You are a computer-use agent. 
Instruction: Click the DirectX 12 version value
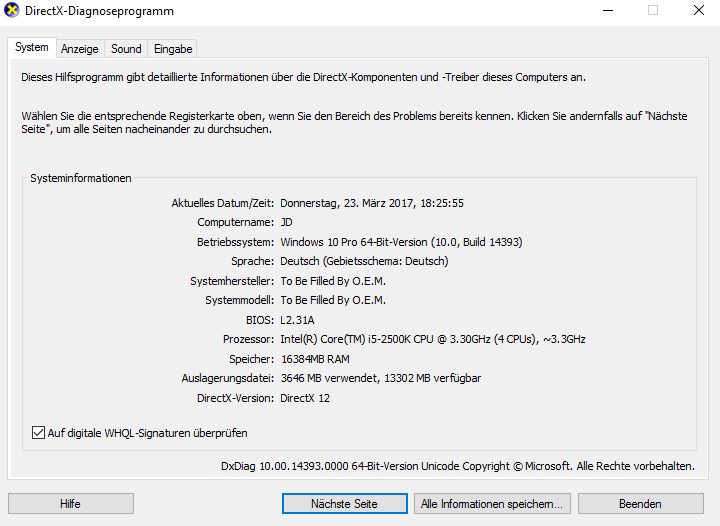305,398
